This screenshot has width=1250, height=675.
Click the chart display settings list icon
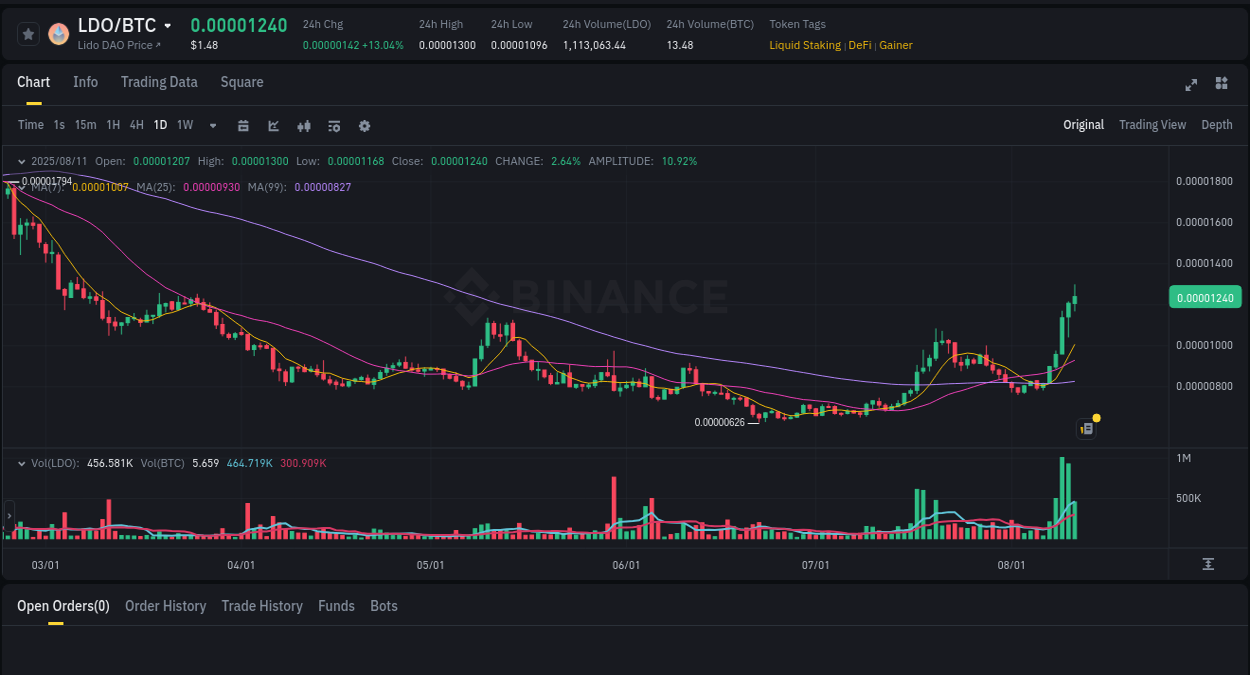pos(333,125)
